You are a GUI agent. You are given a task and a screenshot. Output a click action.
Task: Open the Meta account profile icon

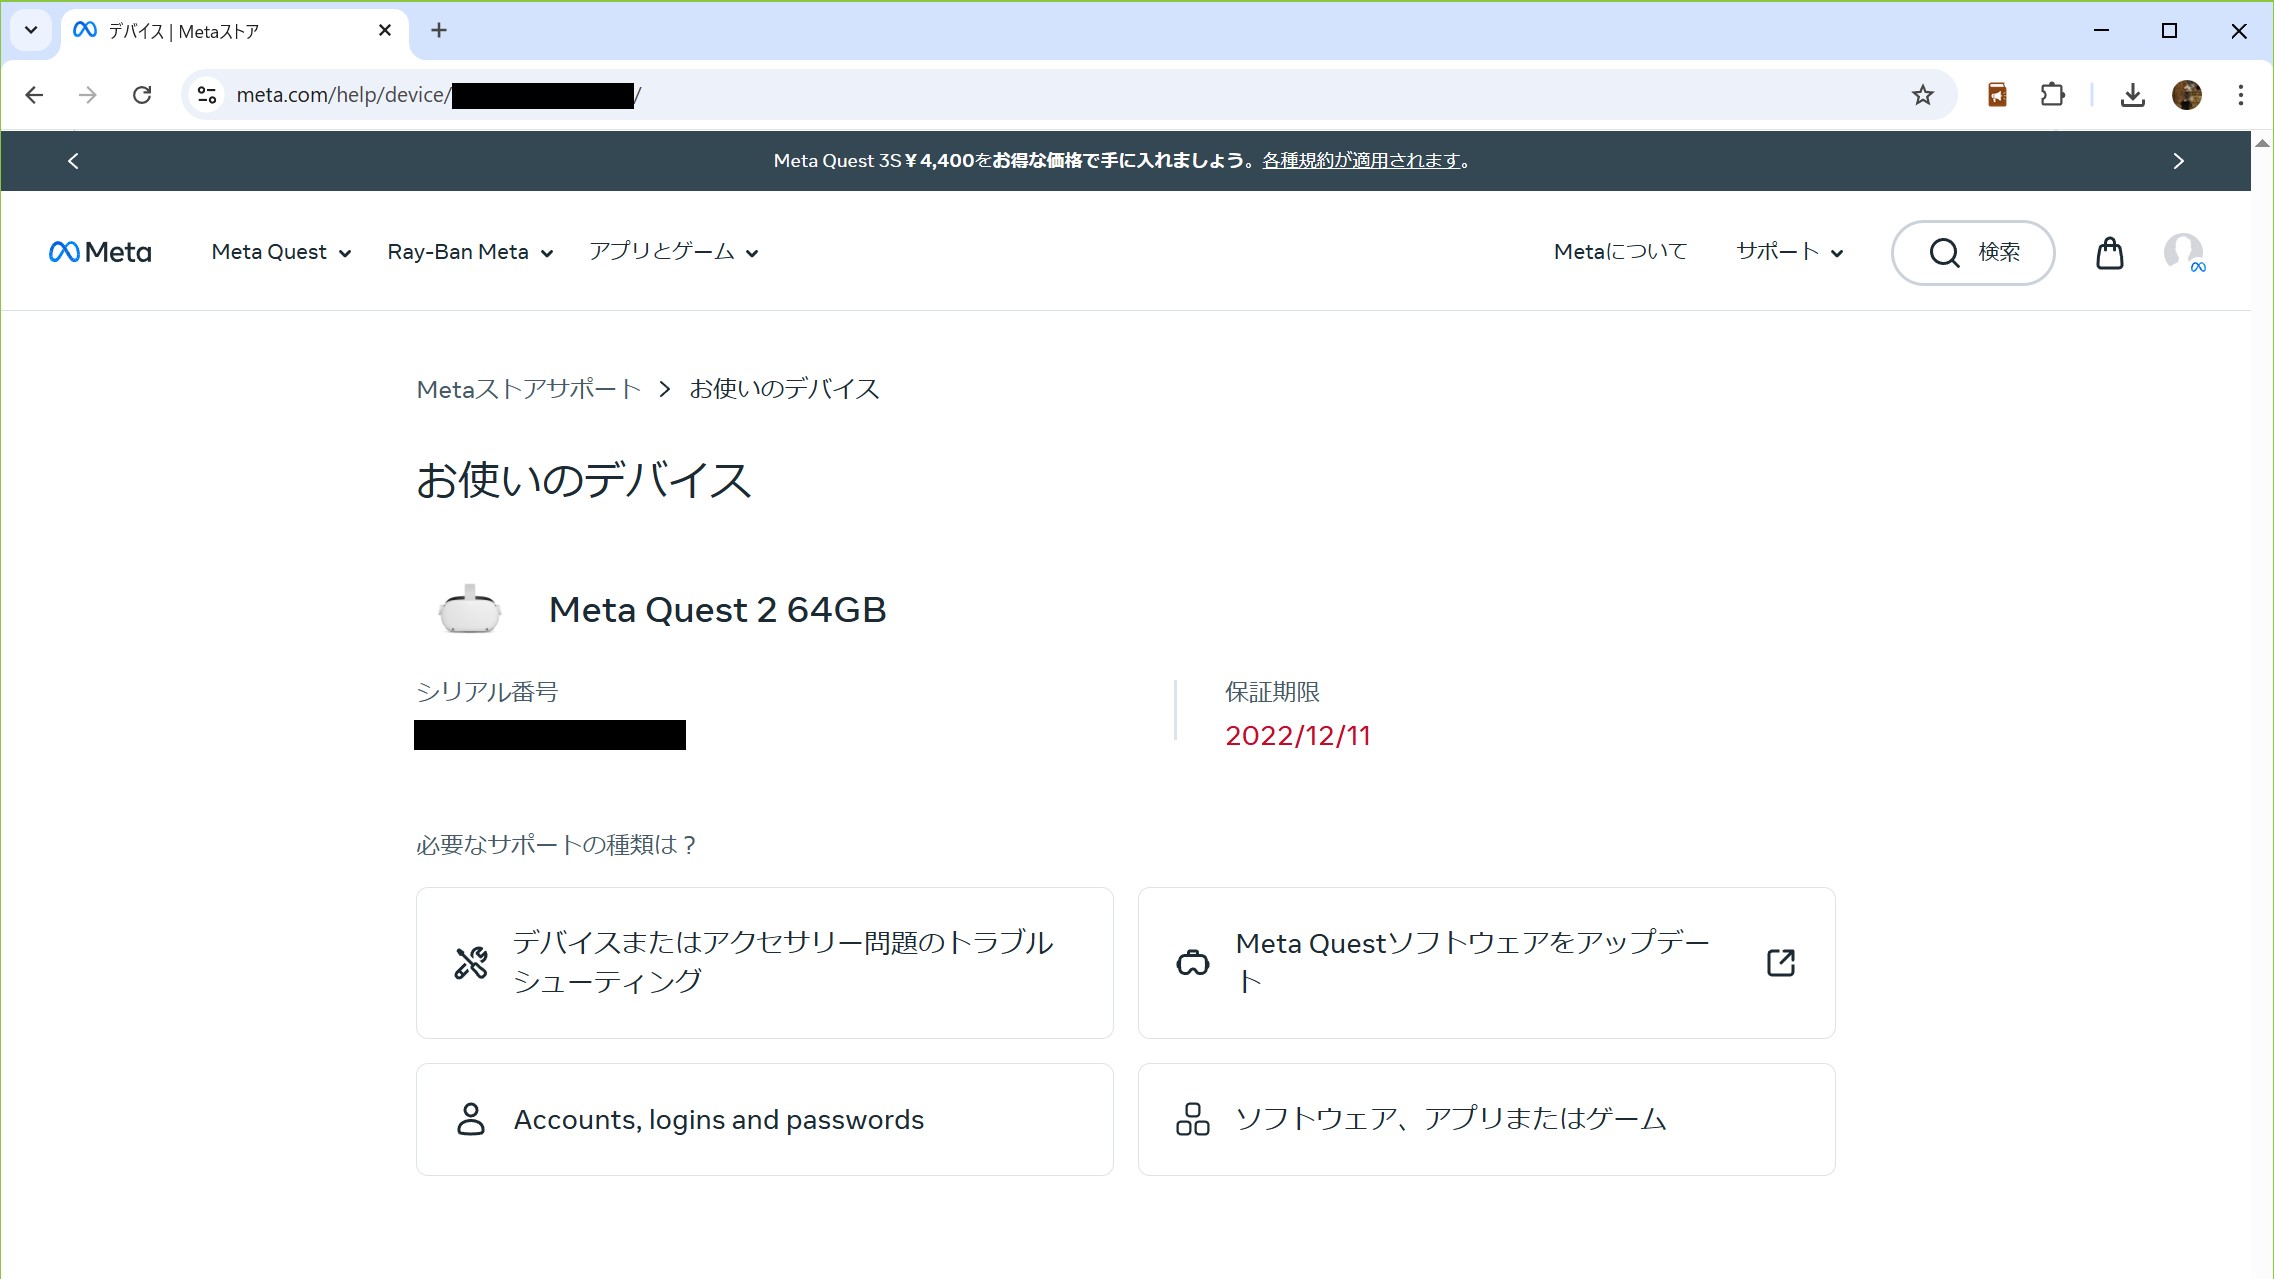2184,253
